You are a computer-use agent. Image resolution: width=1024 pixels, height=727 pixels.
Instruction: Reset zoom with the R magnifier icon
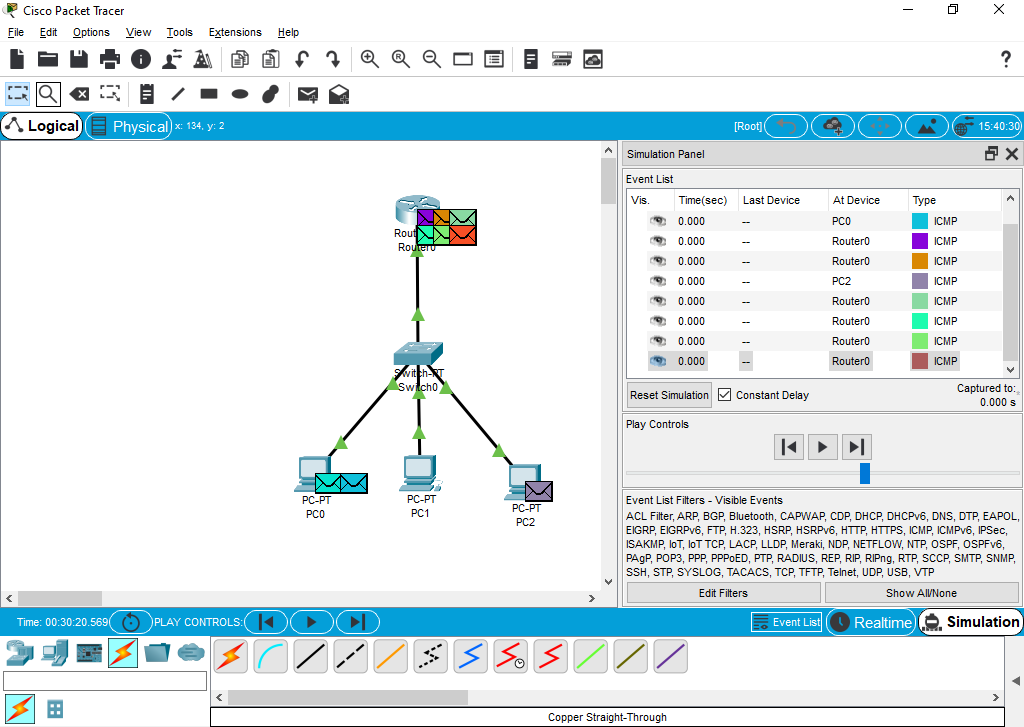coord(400,59)
